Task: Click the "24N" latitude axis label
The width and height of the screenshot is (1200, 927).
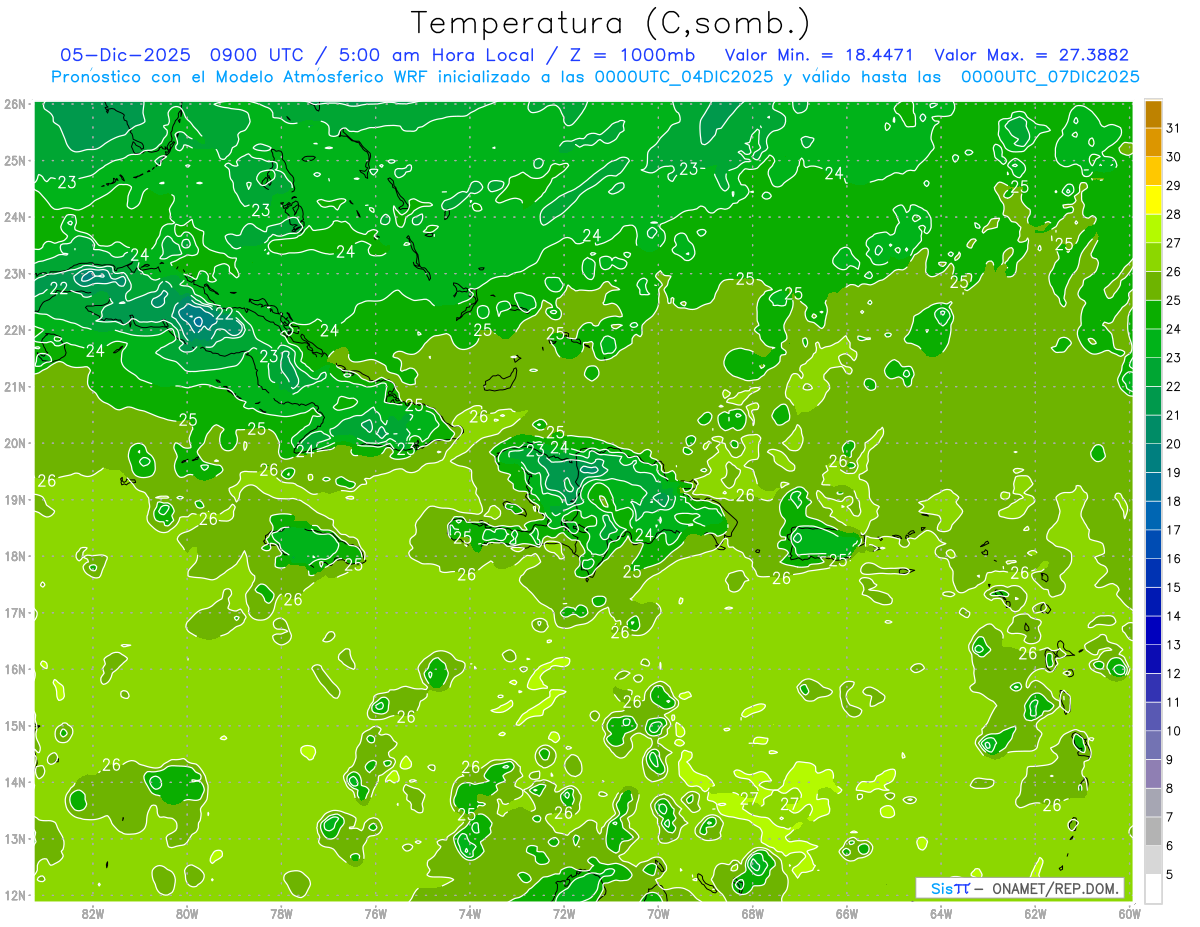Action: [x=15, y=217]
